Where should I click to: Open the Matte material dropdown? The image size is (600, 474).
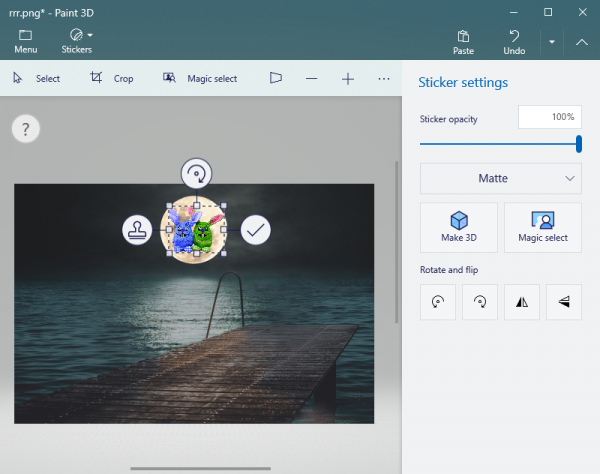(x=501, y=179)
